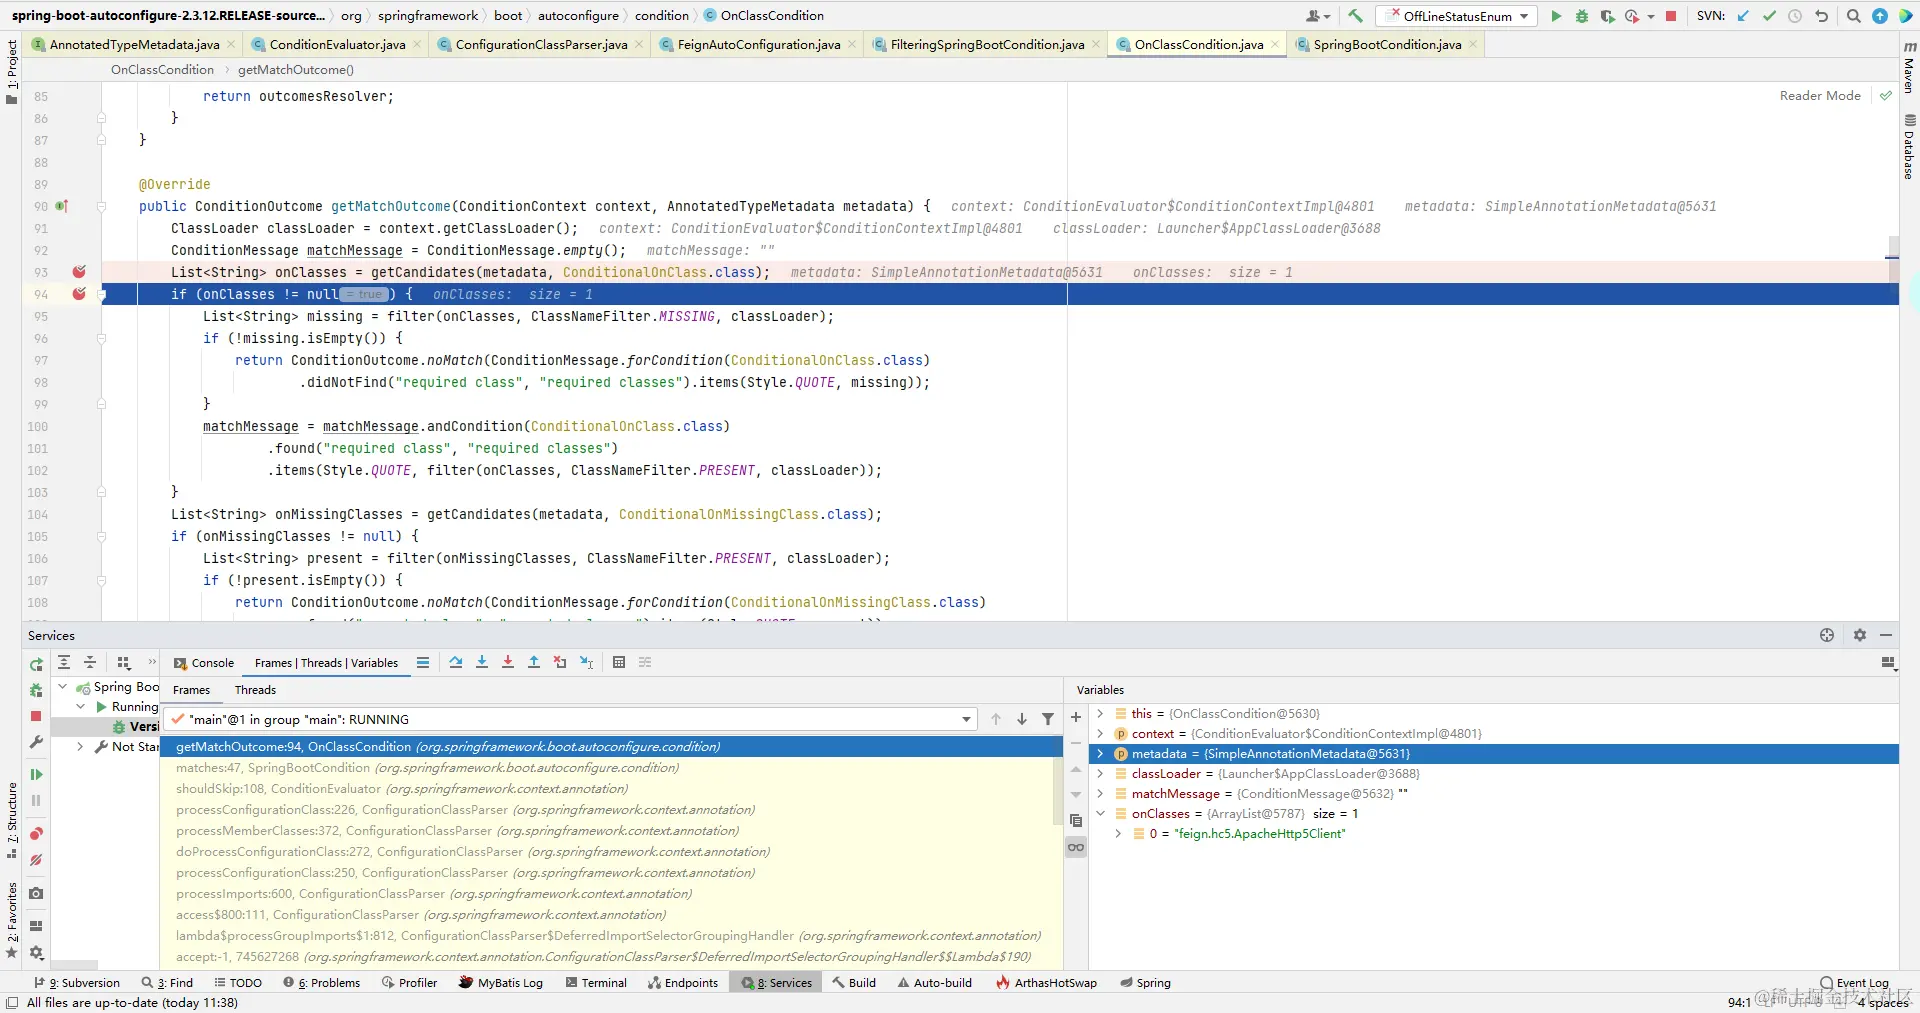Close the OnClassCondition.java tab
The width and height of the screenshot is (1920, 1013).
pos(1275,45)
